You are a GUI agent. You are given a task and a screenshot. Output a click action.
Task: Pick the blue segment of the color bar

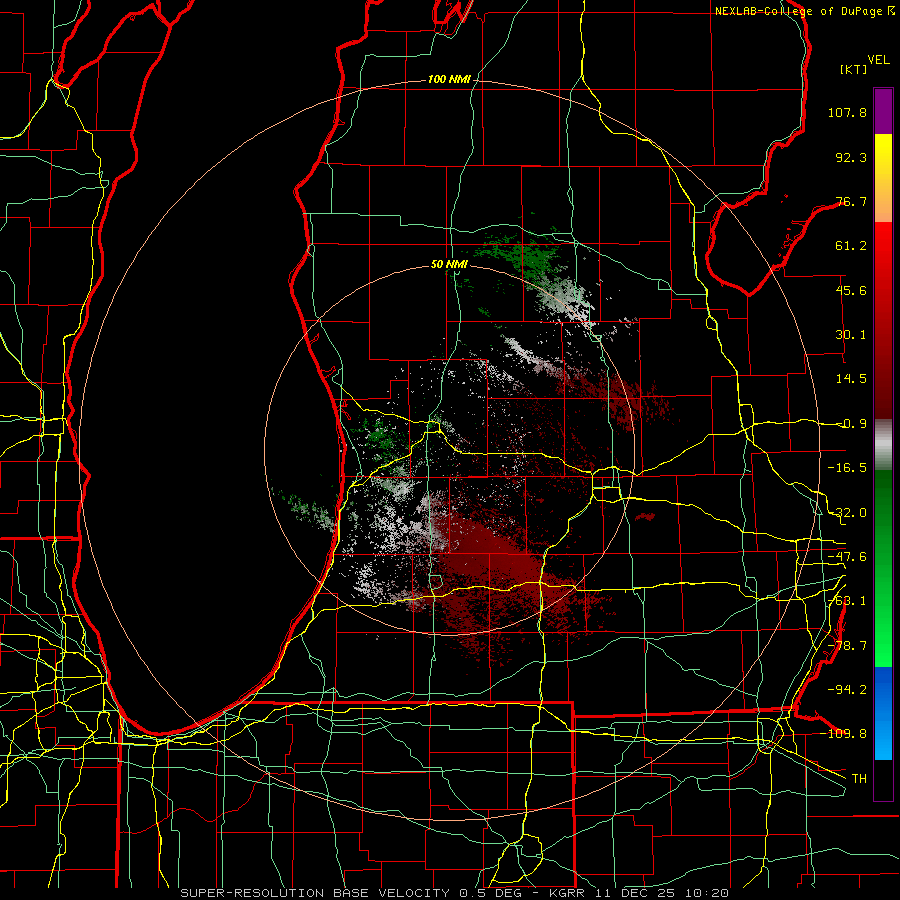click(883, 713)
